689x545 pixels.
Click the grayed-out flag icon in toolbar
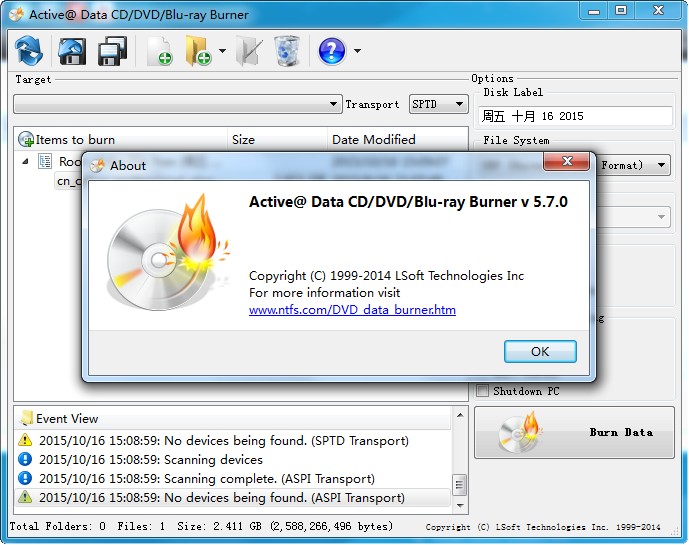tap(248, 50)
